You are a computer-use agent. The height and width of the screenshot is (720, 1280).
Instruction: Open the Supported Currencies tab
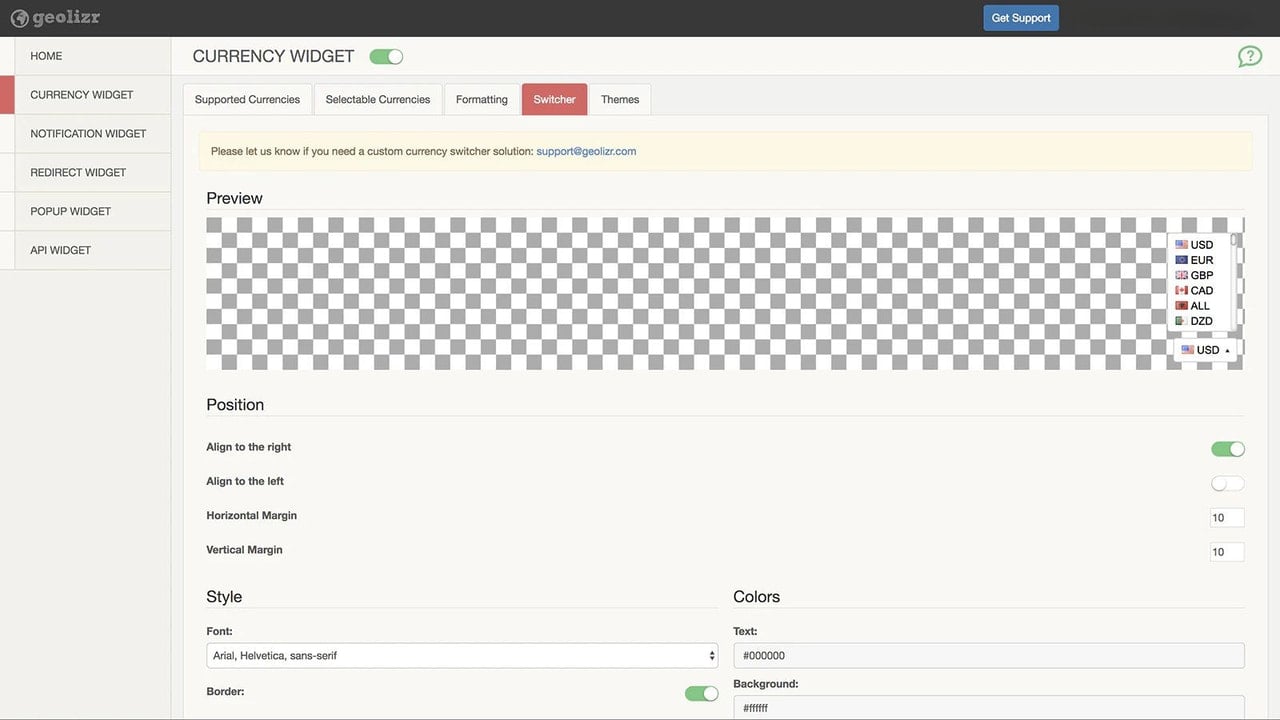coord(247,99)
